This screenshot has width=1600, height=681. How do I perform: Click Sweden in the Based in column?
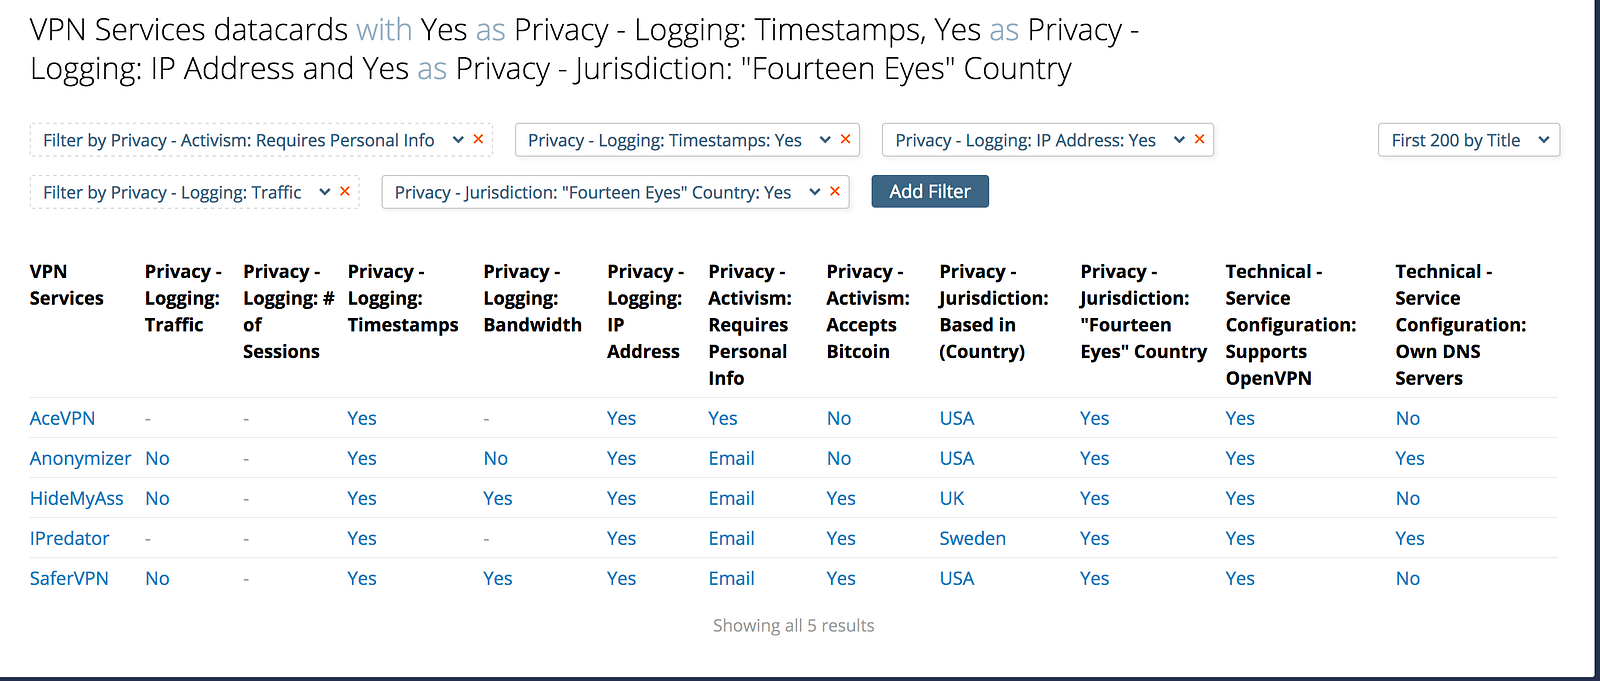[x=972, y=538]
